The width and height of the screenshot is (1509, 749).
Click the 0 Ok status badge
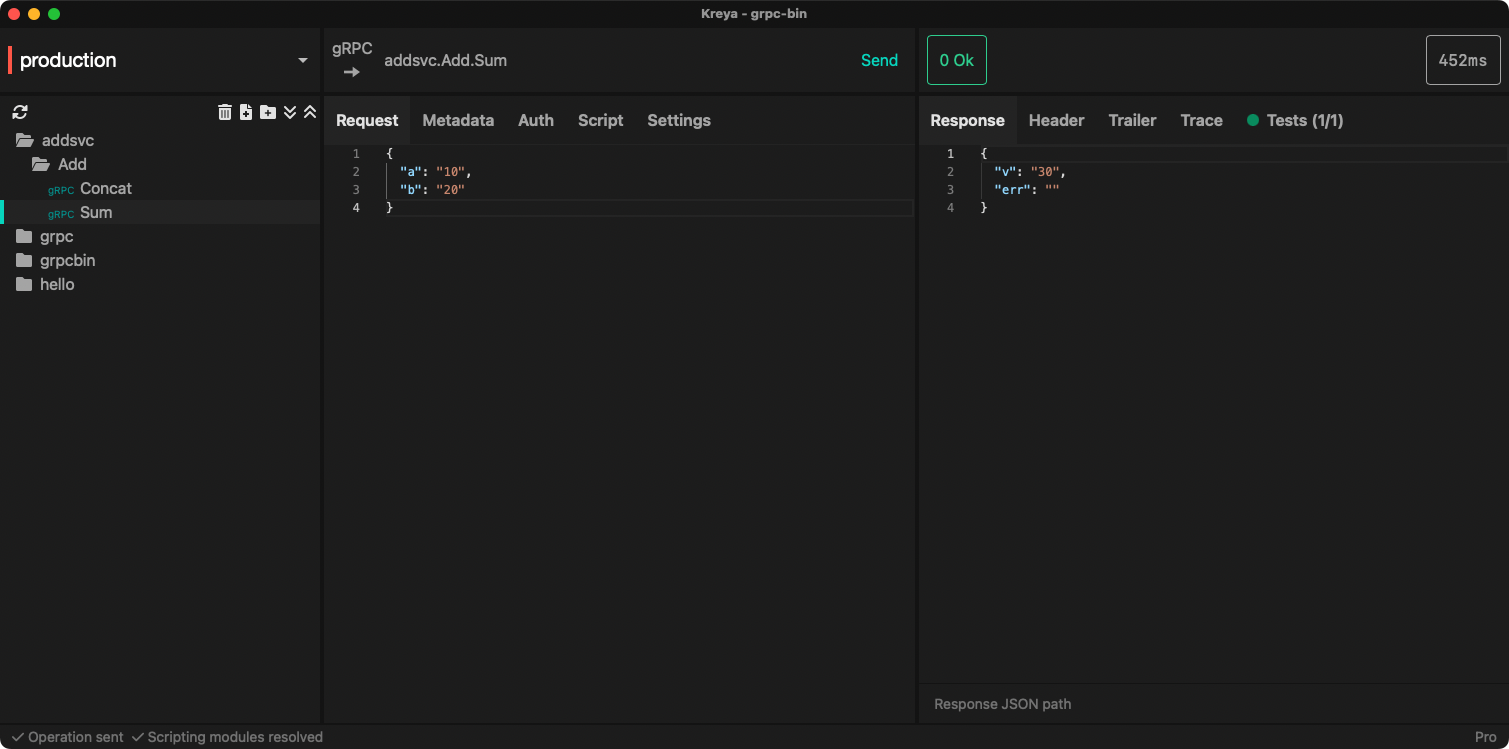[x=957, y=60]
